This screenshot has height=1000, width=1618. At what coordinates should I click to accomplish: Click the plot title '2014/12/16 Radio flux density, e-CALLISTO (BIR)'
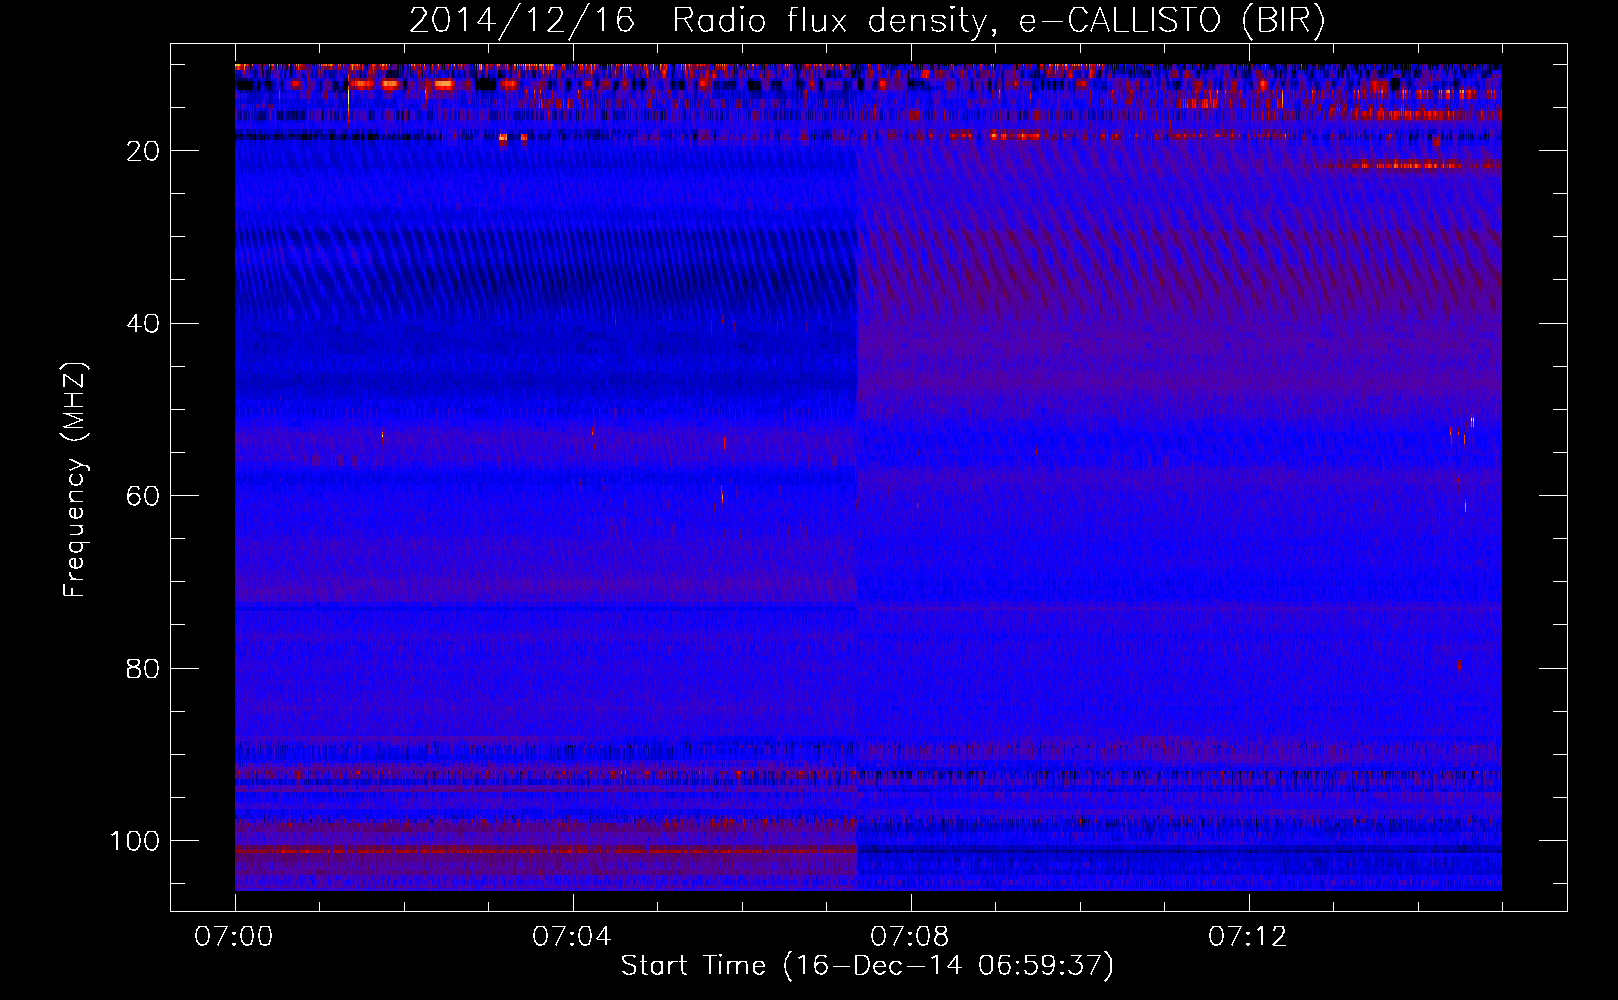(x=867, y=21)
